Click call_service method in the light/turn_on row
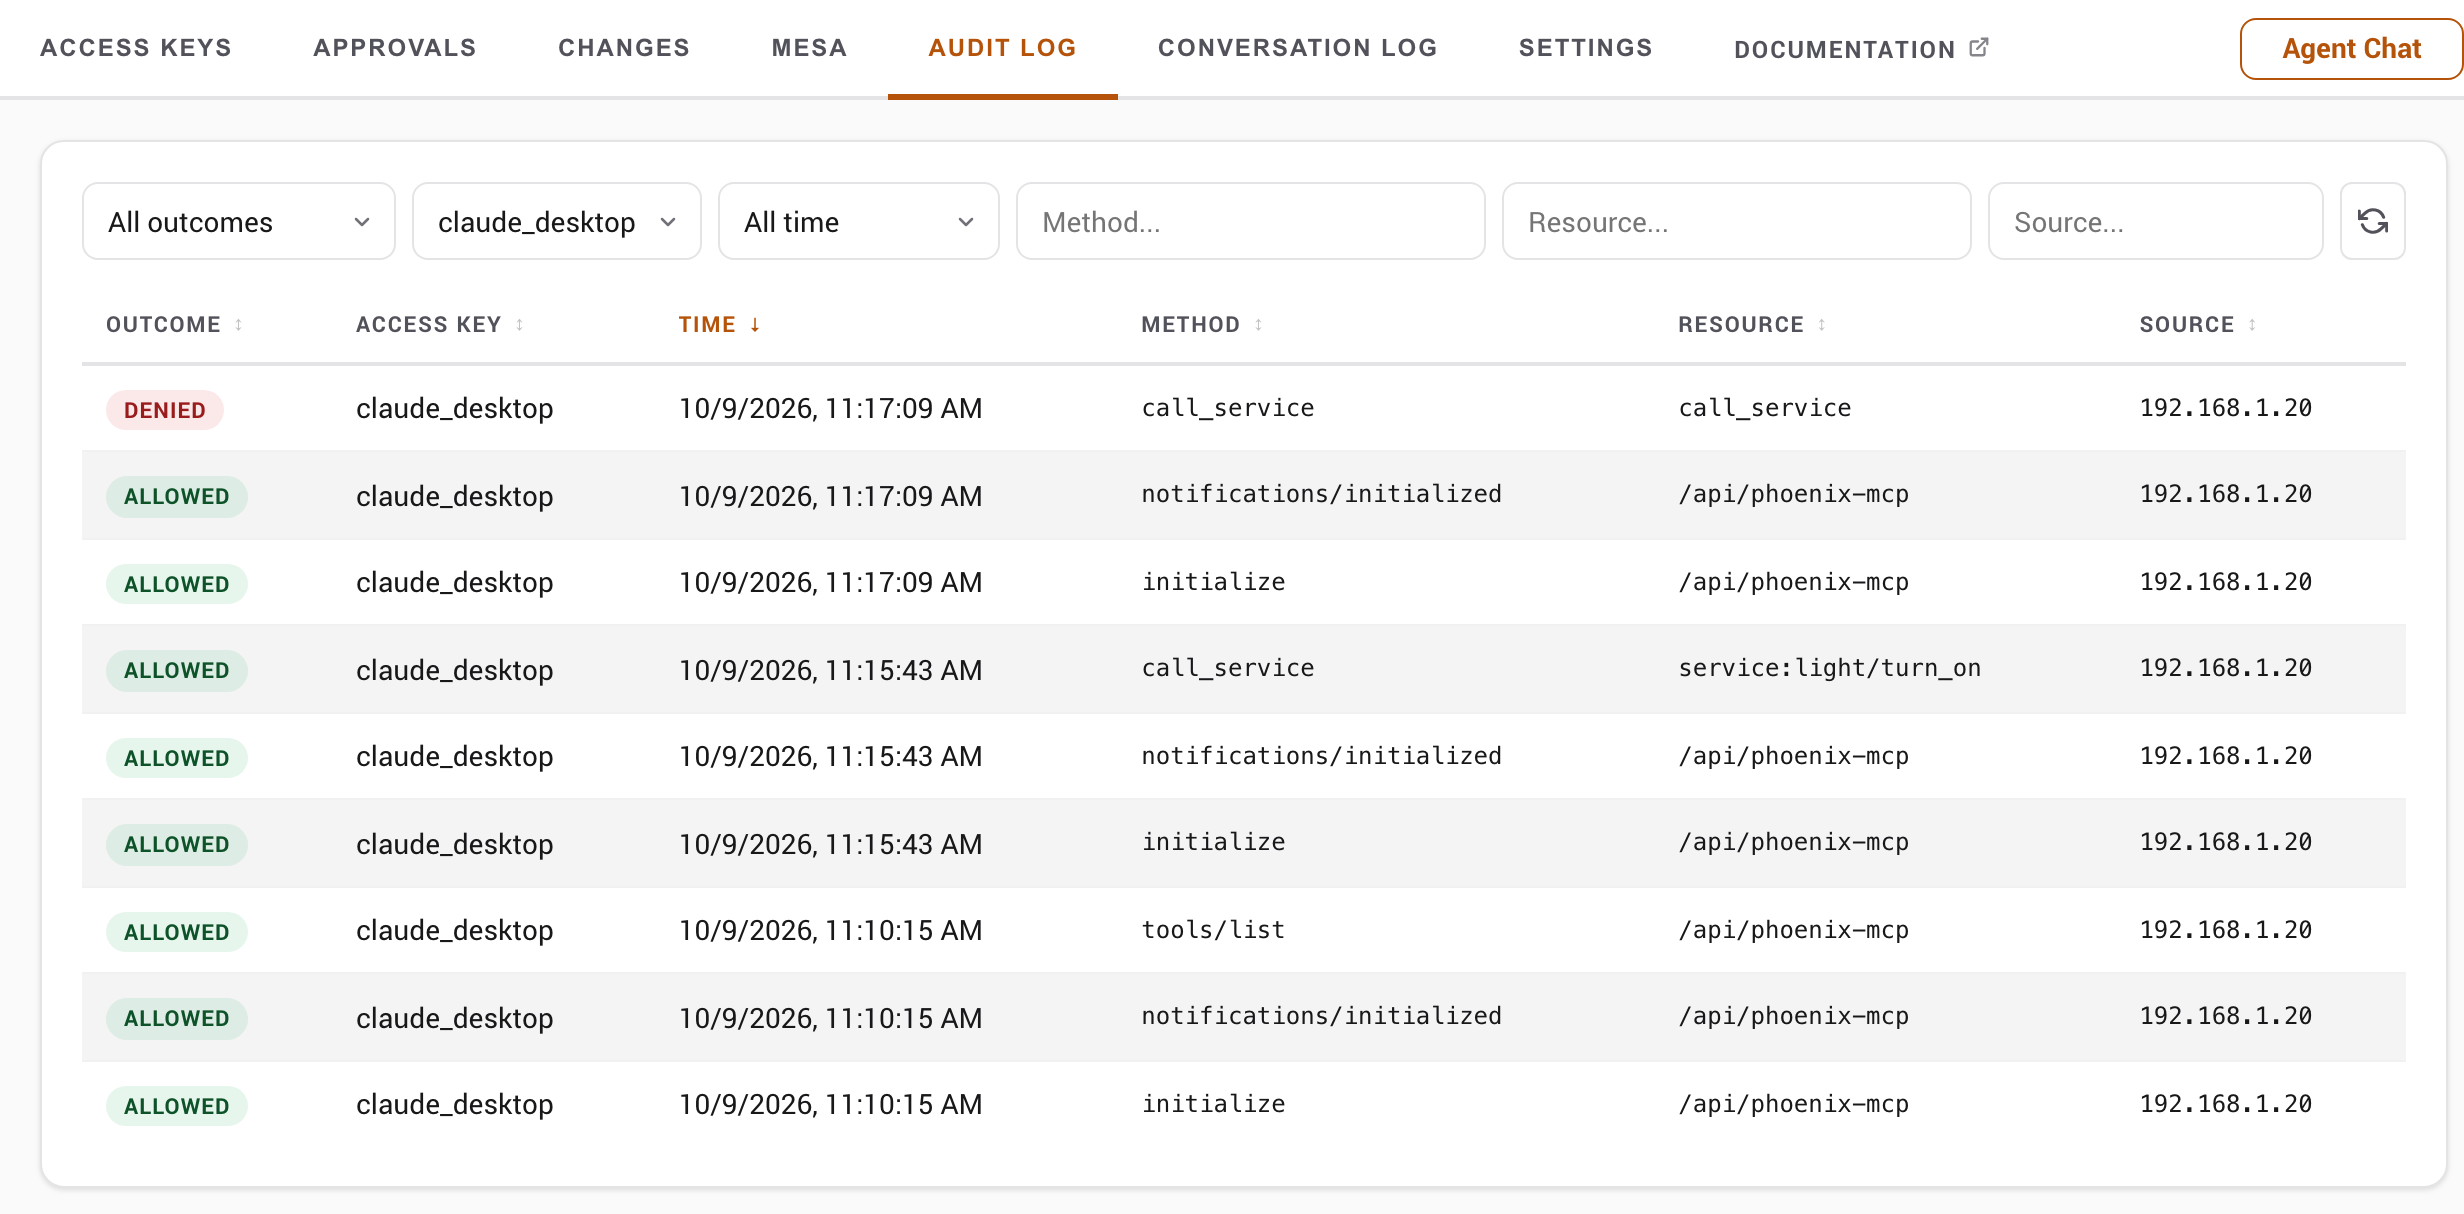The width and height of the screenshot is (2464, 1214). [1228, 668]
